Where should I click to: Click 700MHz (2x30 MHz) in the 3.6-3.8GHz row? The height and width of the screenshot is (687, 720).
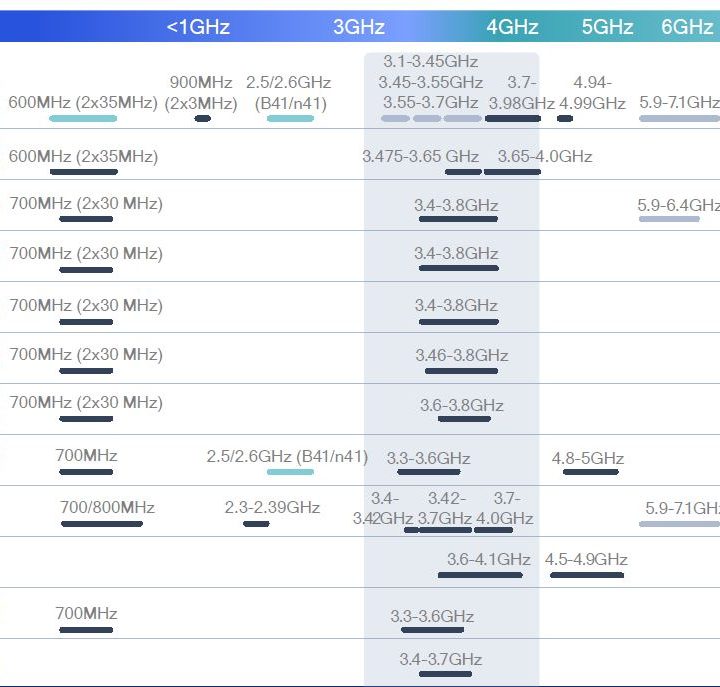(86, 402)
